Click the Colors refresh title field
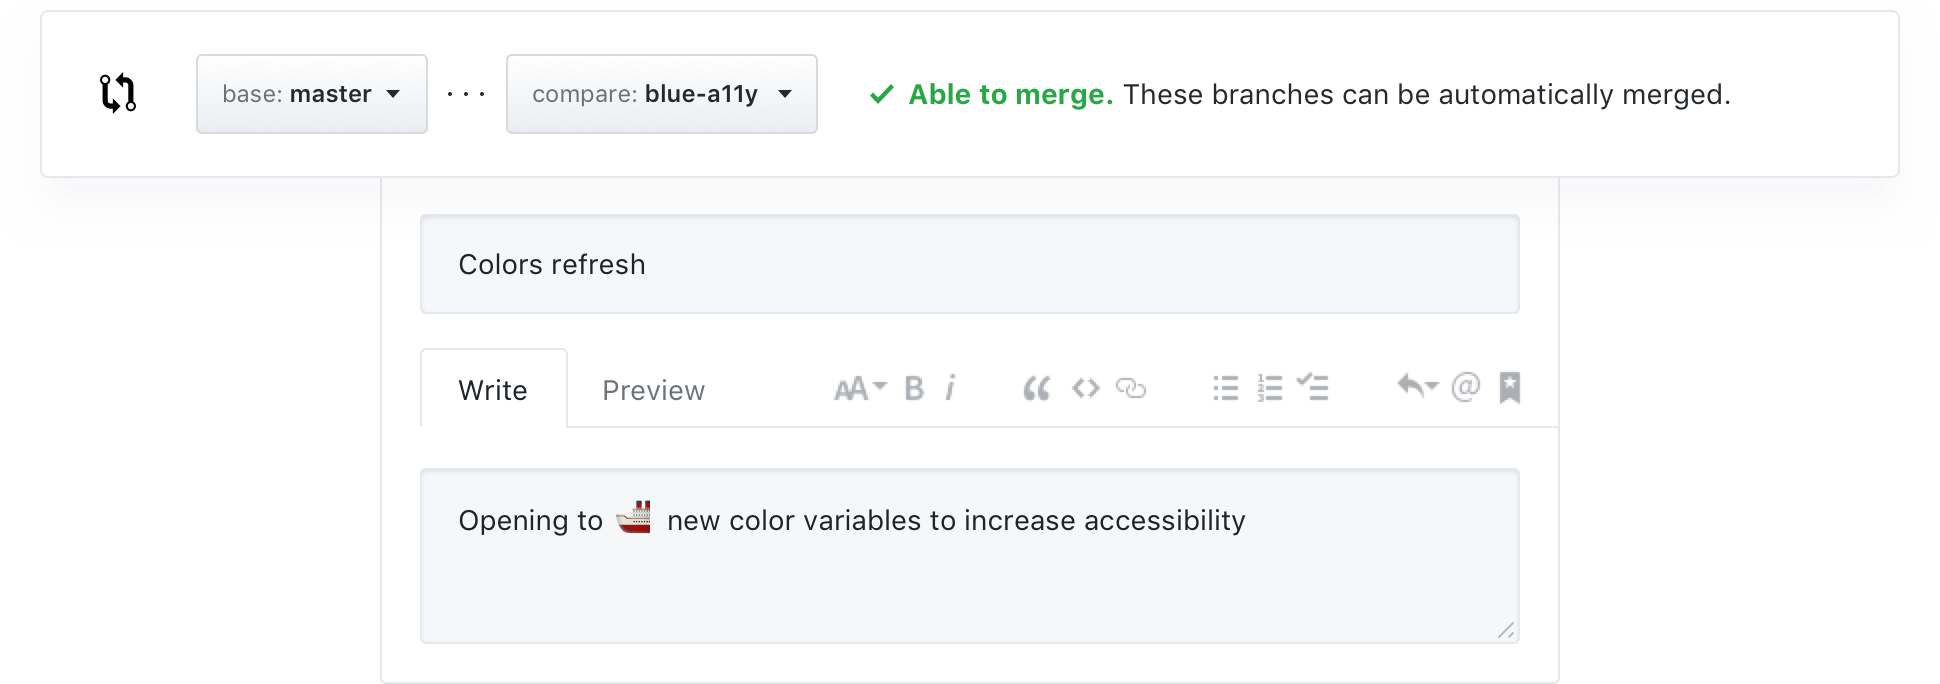 click(970, 264)
